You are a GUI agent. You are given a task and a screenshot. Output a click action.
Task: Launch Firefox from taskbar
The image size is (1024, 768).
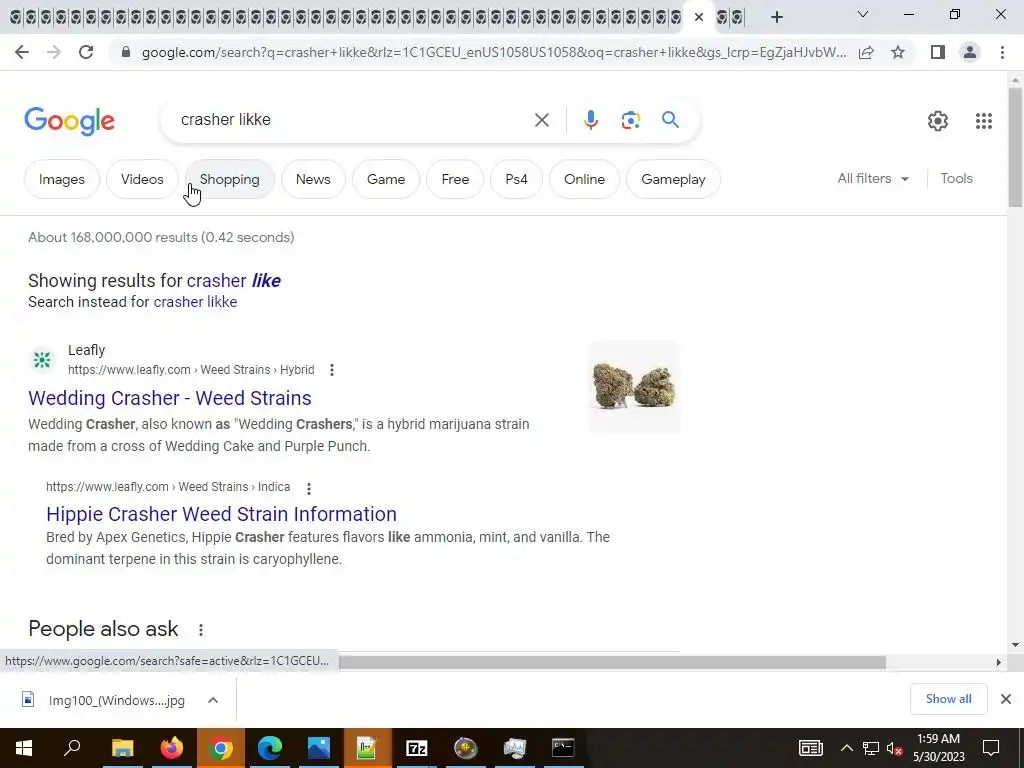(x=172, y=748)
